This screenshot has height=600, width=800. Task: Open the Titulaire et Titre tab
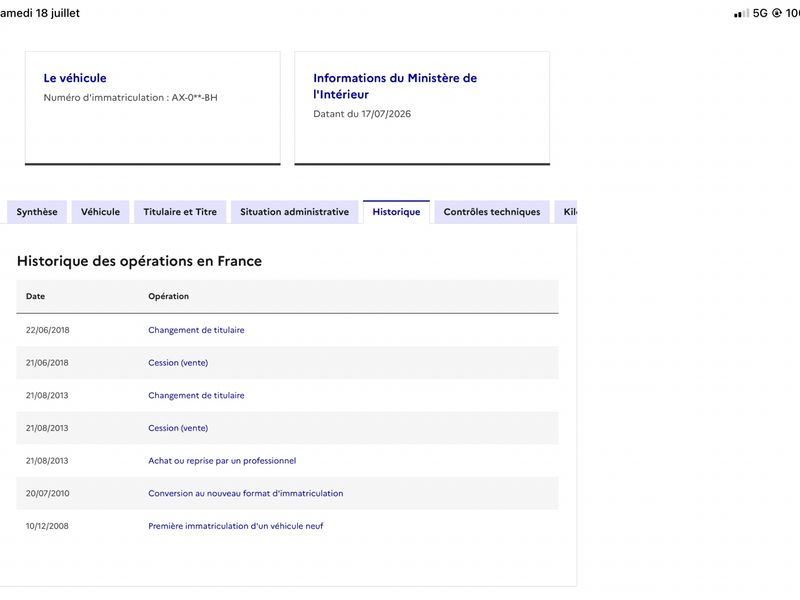click(x=180, y=212)
